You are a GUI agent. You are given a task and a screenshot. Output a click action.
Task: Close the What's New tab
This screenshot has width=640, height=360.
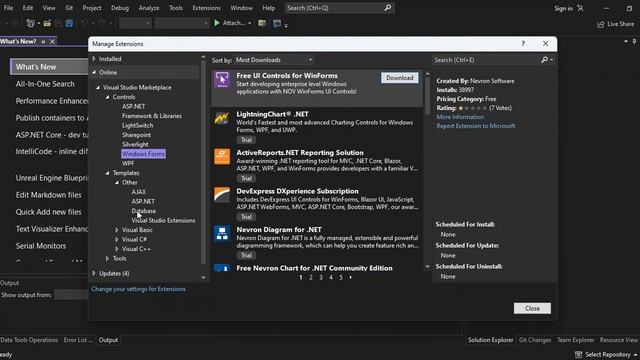click(x=52, y=42)
